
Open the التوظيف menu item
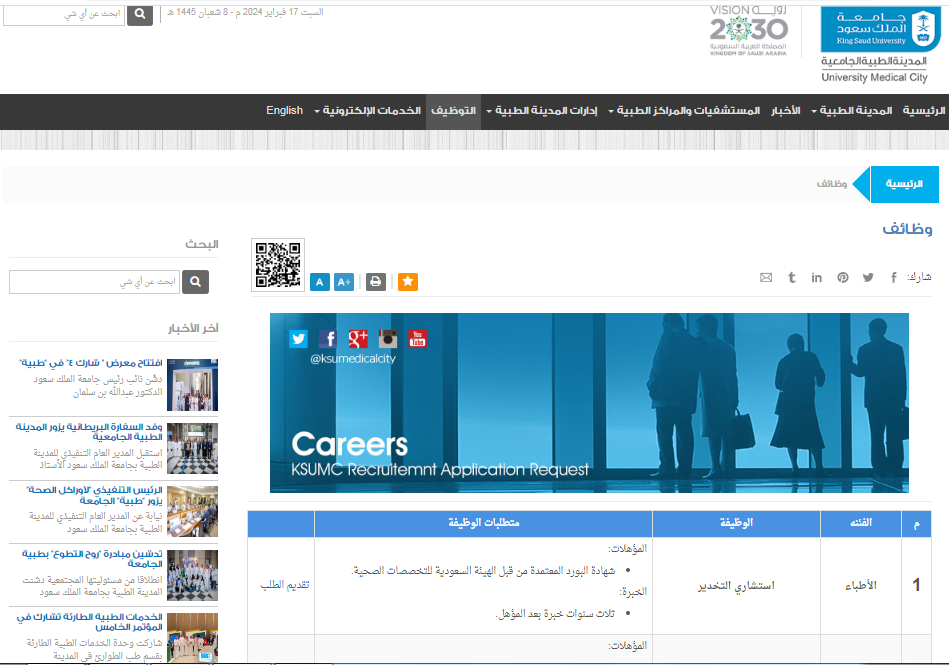pyautogui.click(x=453, y=111)
